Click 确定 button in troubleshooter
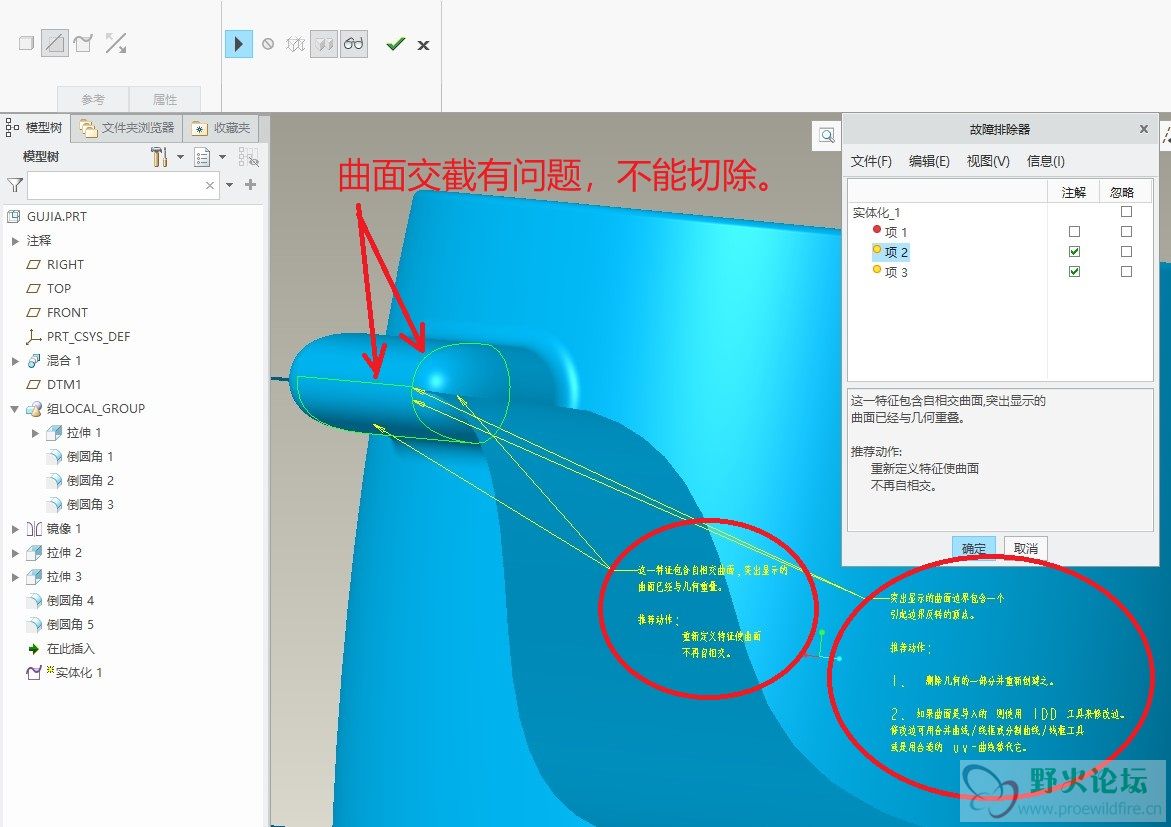 click(x=974, y=548)
